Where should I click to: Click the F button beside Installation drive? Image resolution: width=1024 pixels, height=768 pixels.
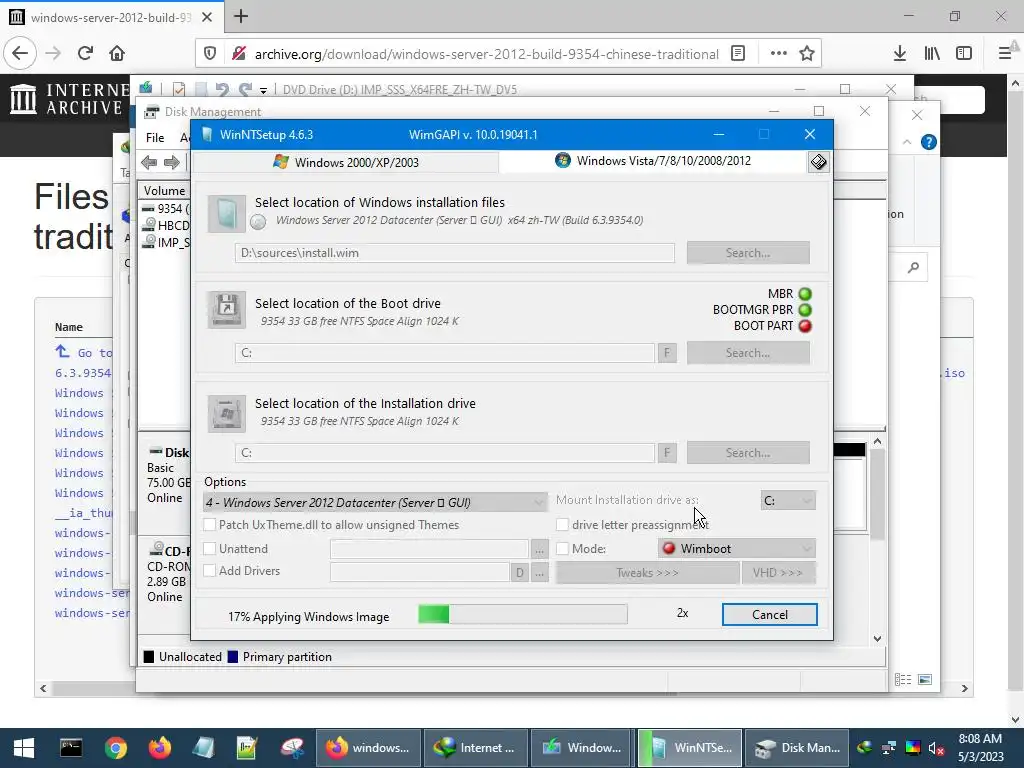[667, 453]
